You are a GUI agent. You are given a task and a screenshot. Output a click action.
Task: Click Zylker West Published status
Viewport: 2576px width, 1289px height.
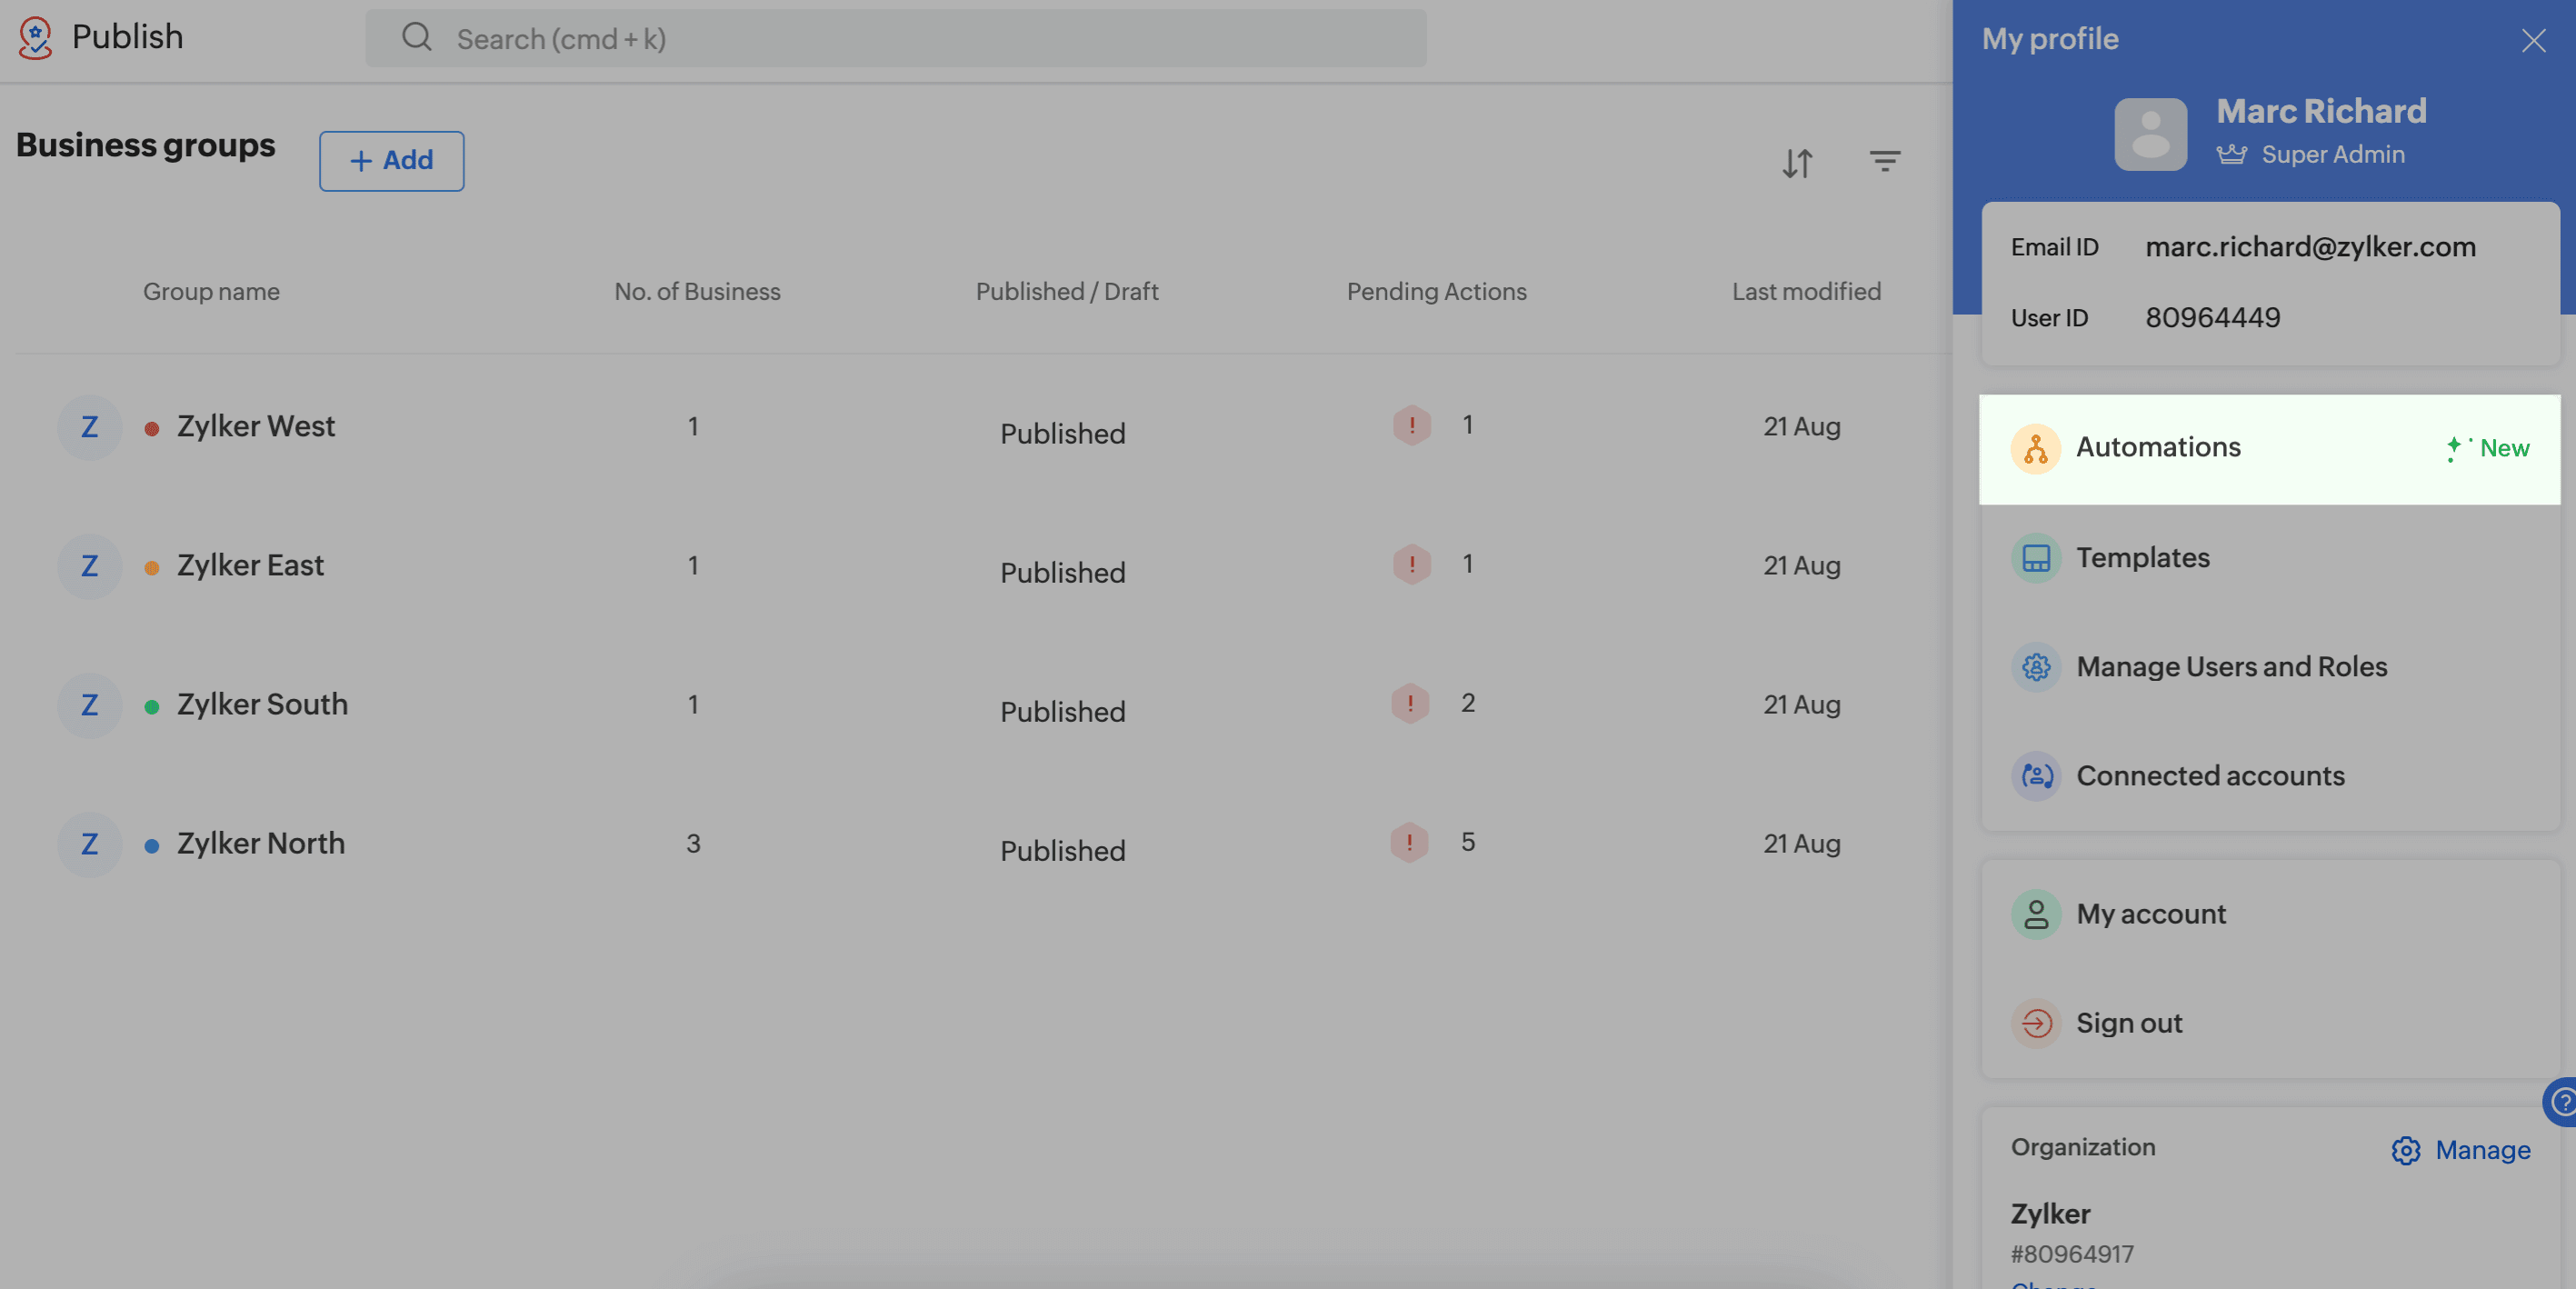[x=1063, y=434]
